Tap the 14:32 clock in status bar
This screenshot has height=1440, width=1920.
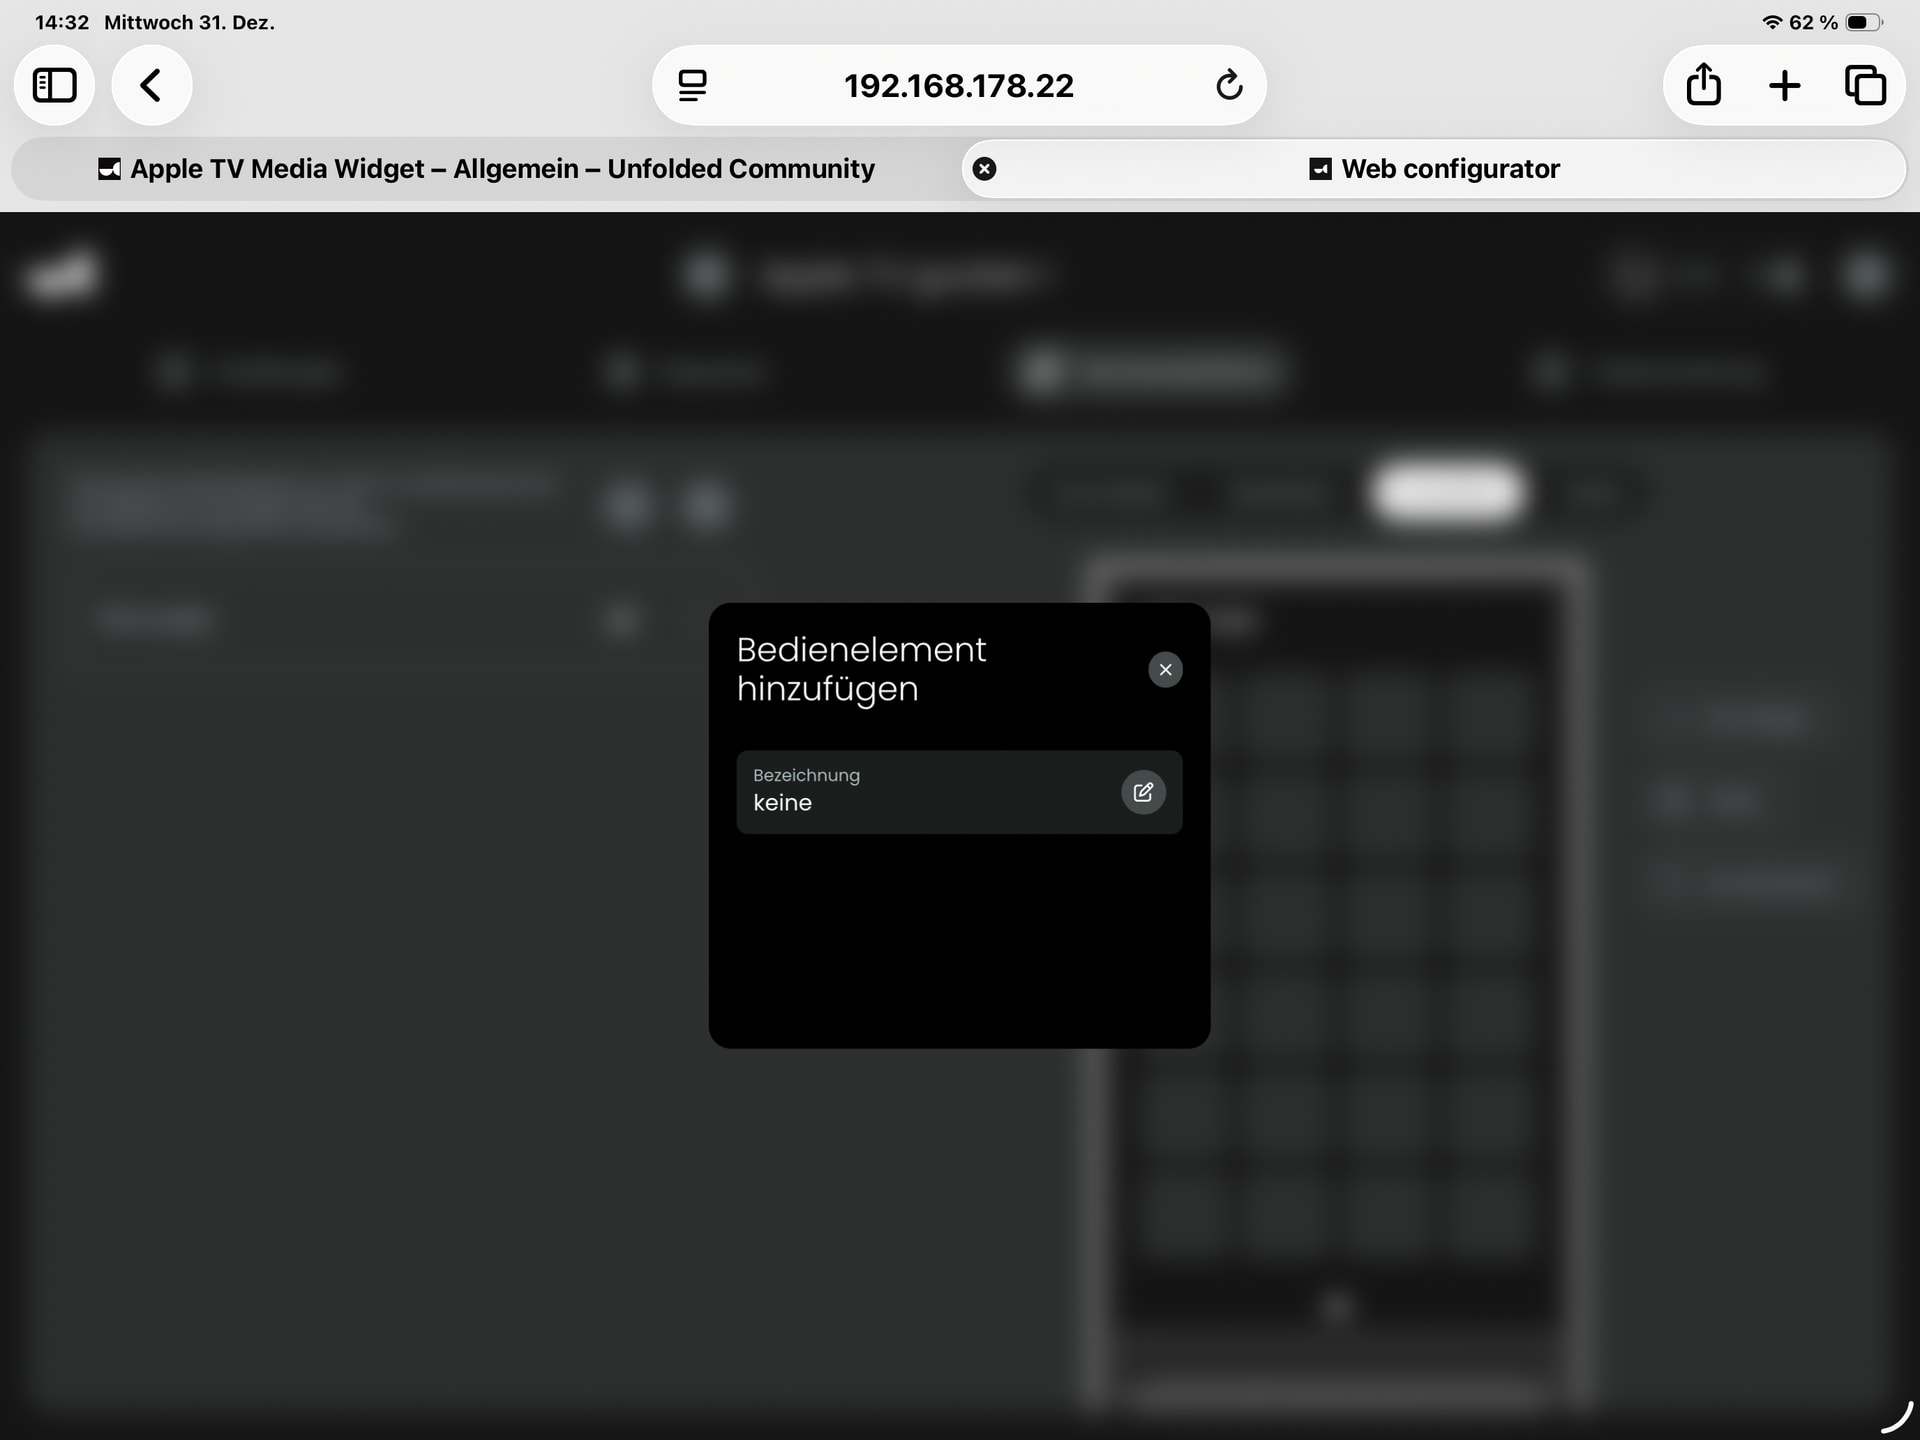tap(61, 22)
